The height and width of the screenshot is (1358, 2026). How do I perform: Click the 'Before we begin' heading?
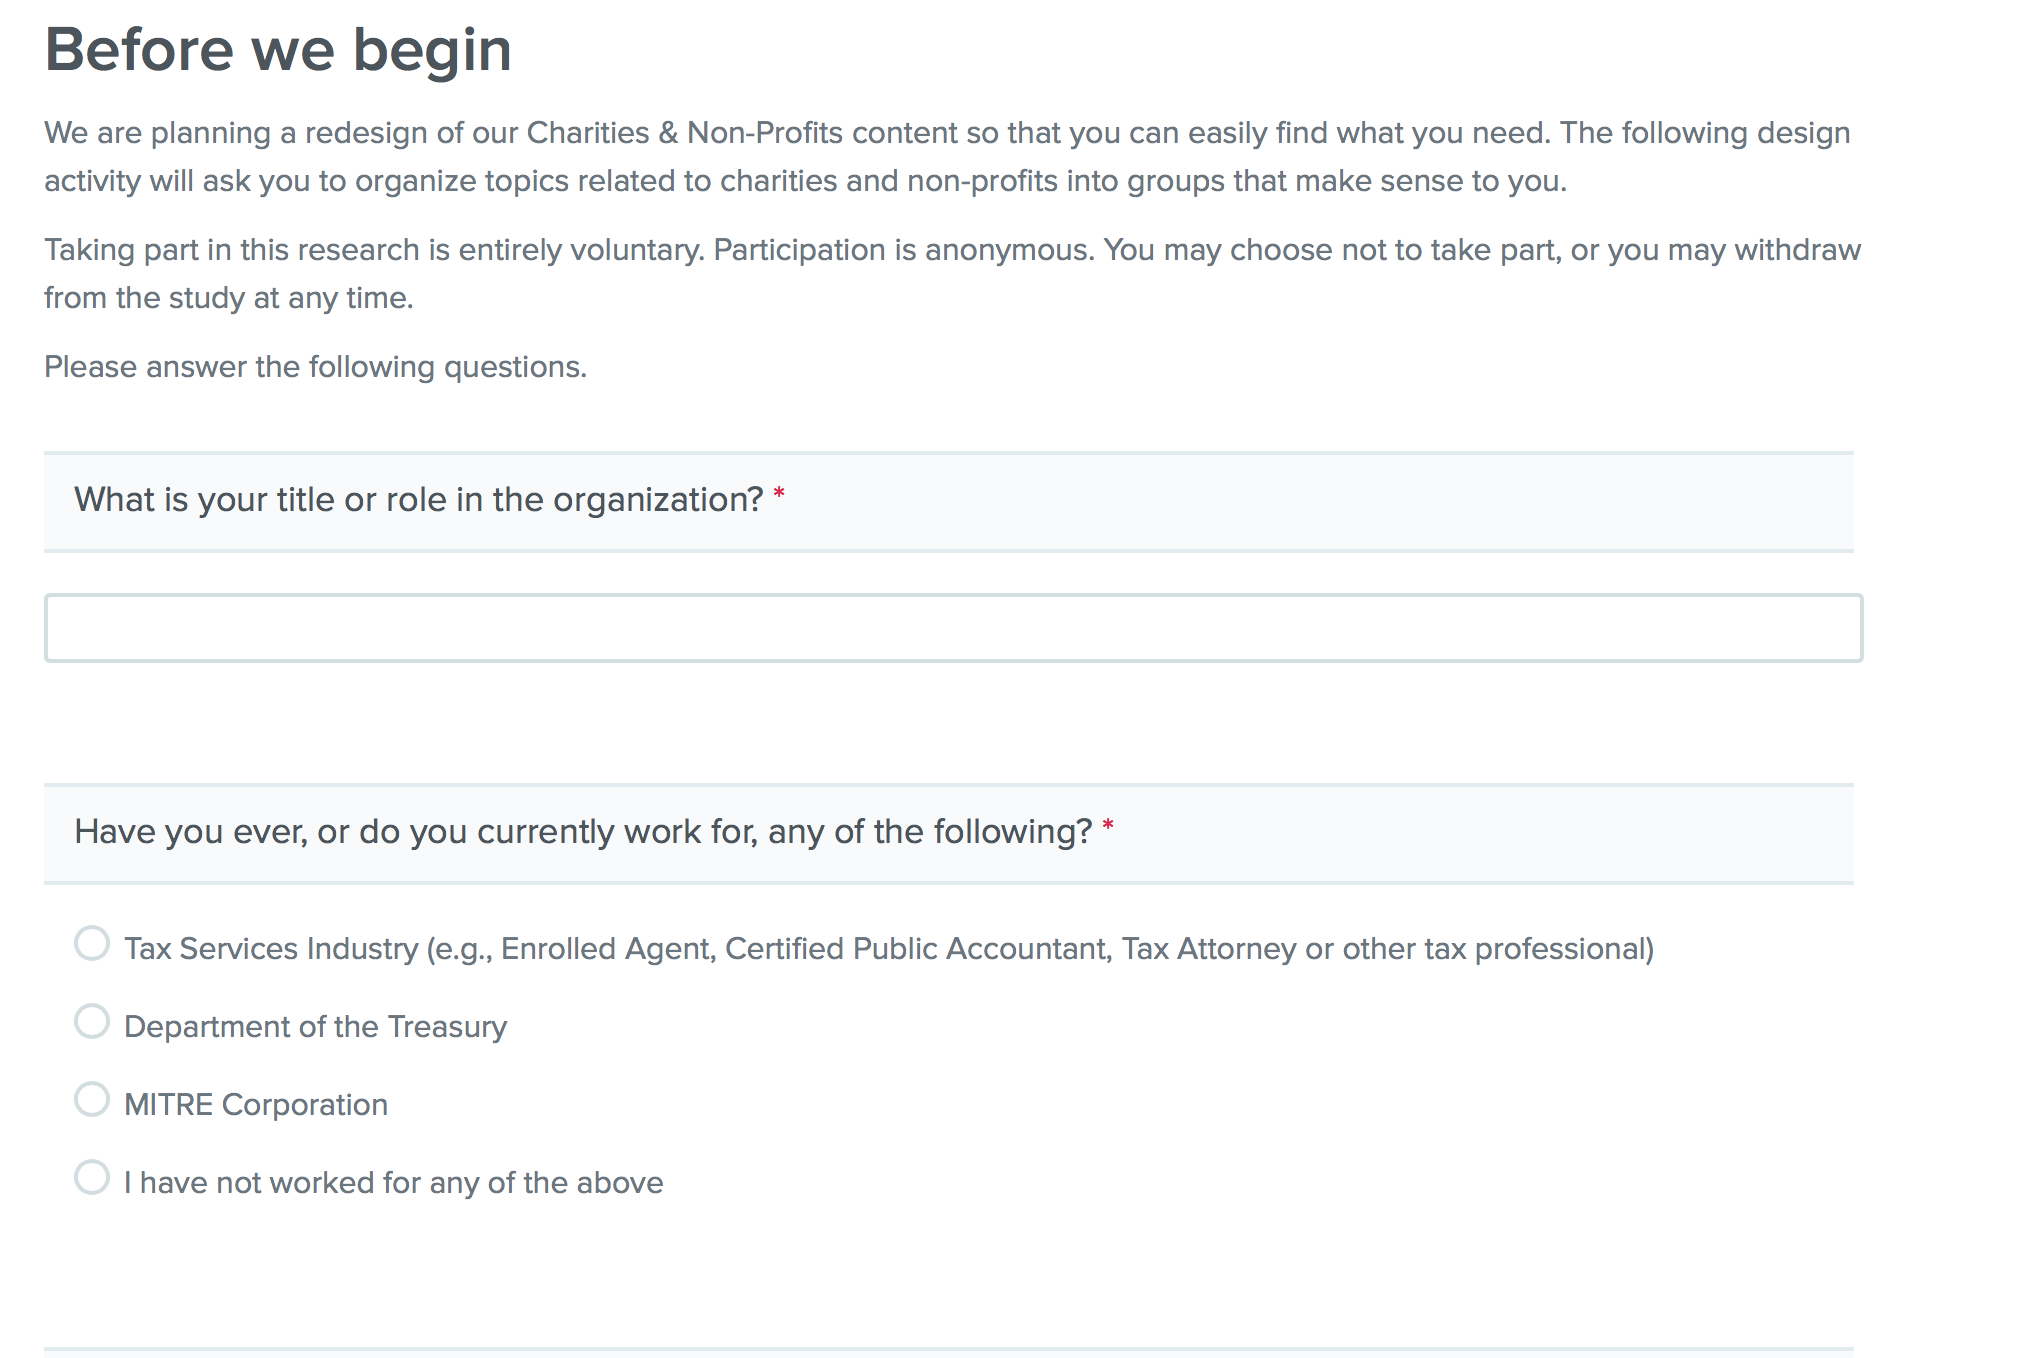(x=278, y=50)
